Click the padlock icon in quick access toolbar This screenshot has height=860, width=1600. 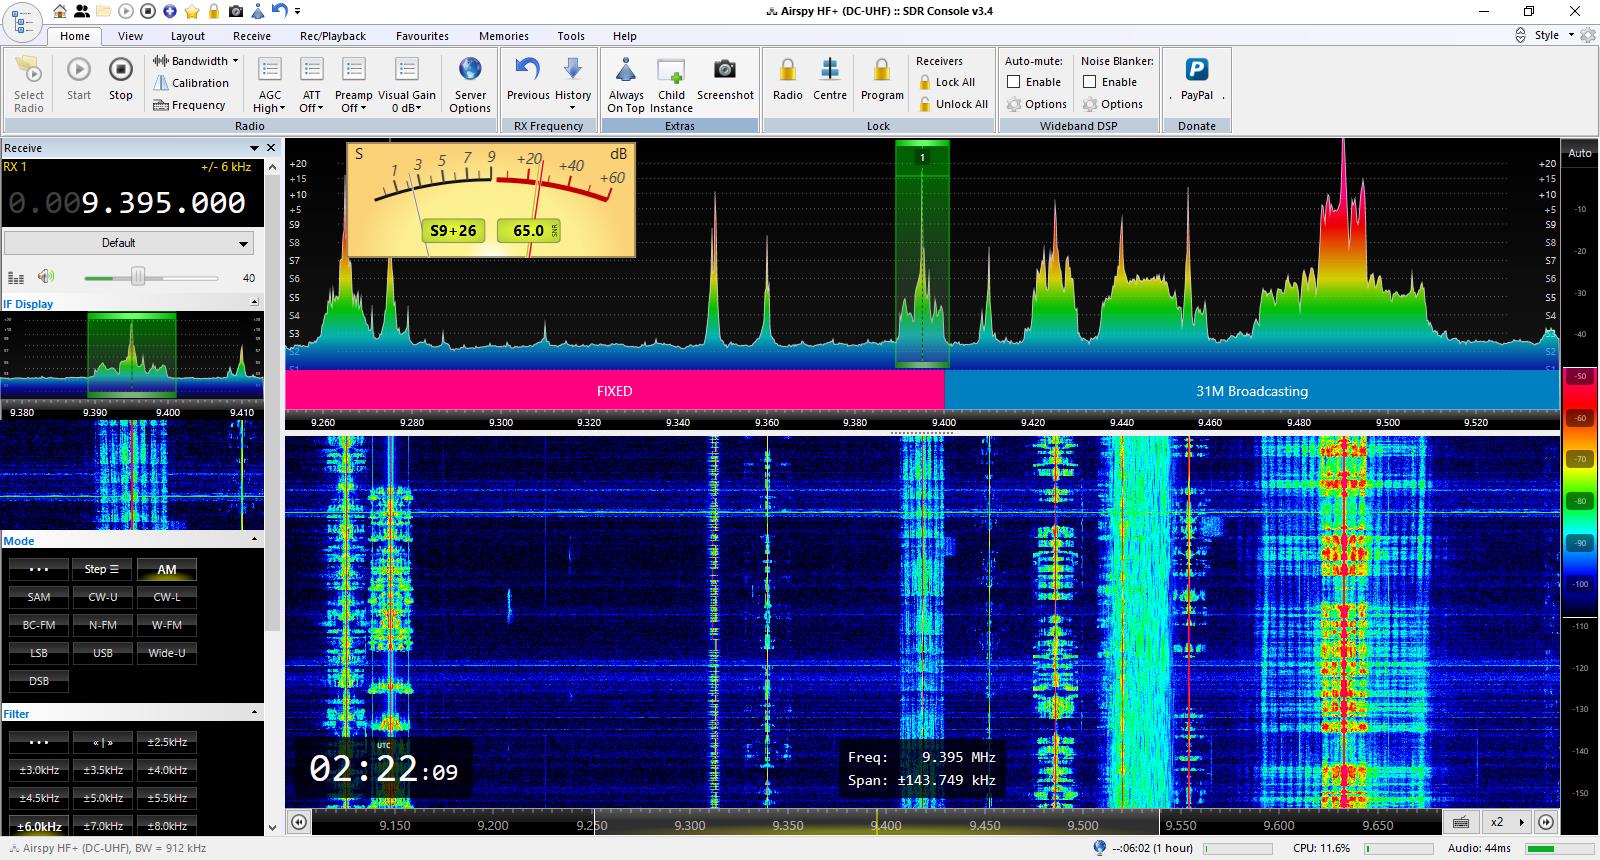214,11
